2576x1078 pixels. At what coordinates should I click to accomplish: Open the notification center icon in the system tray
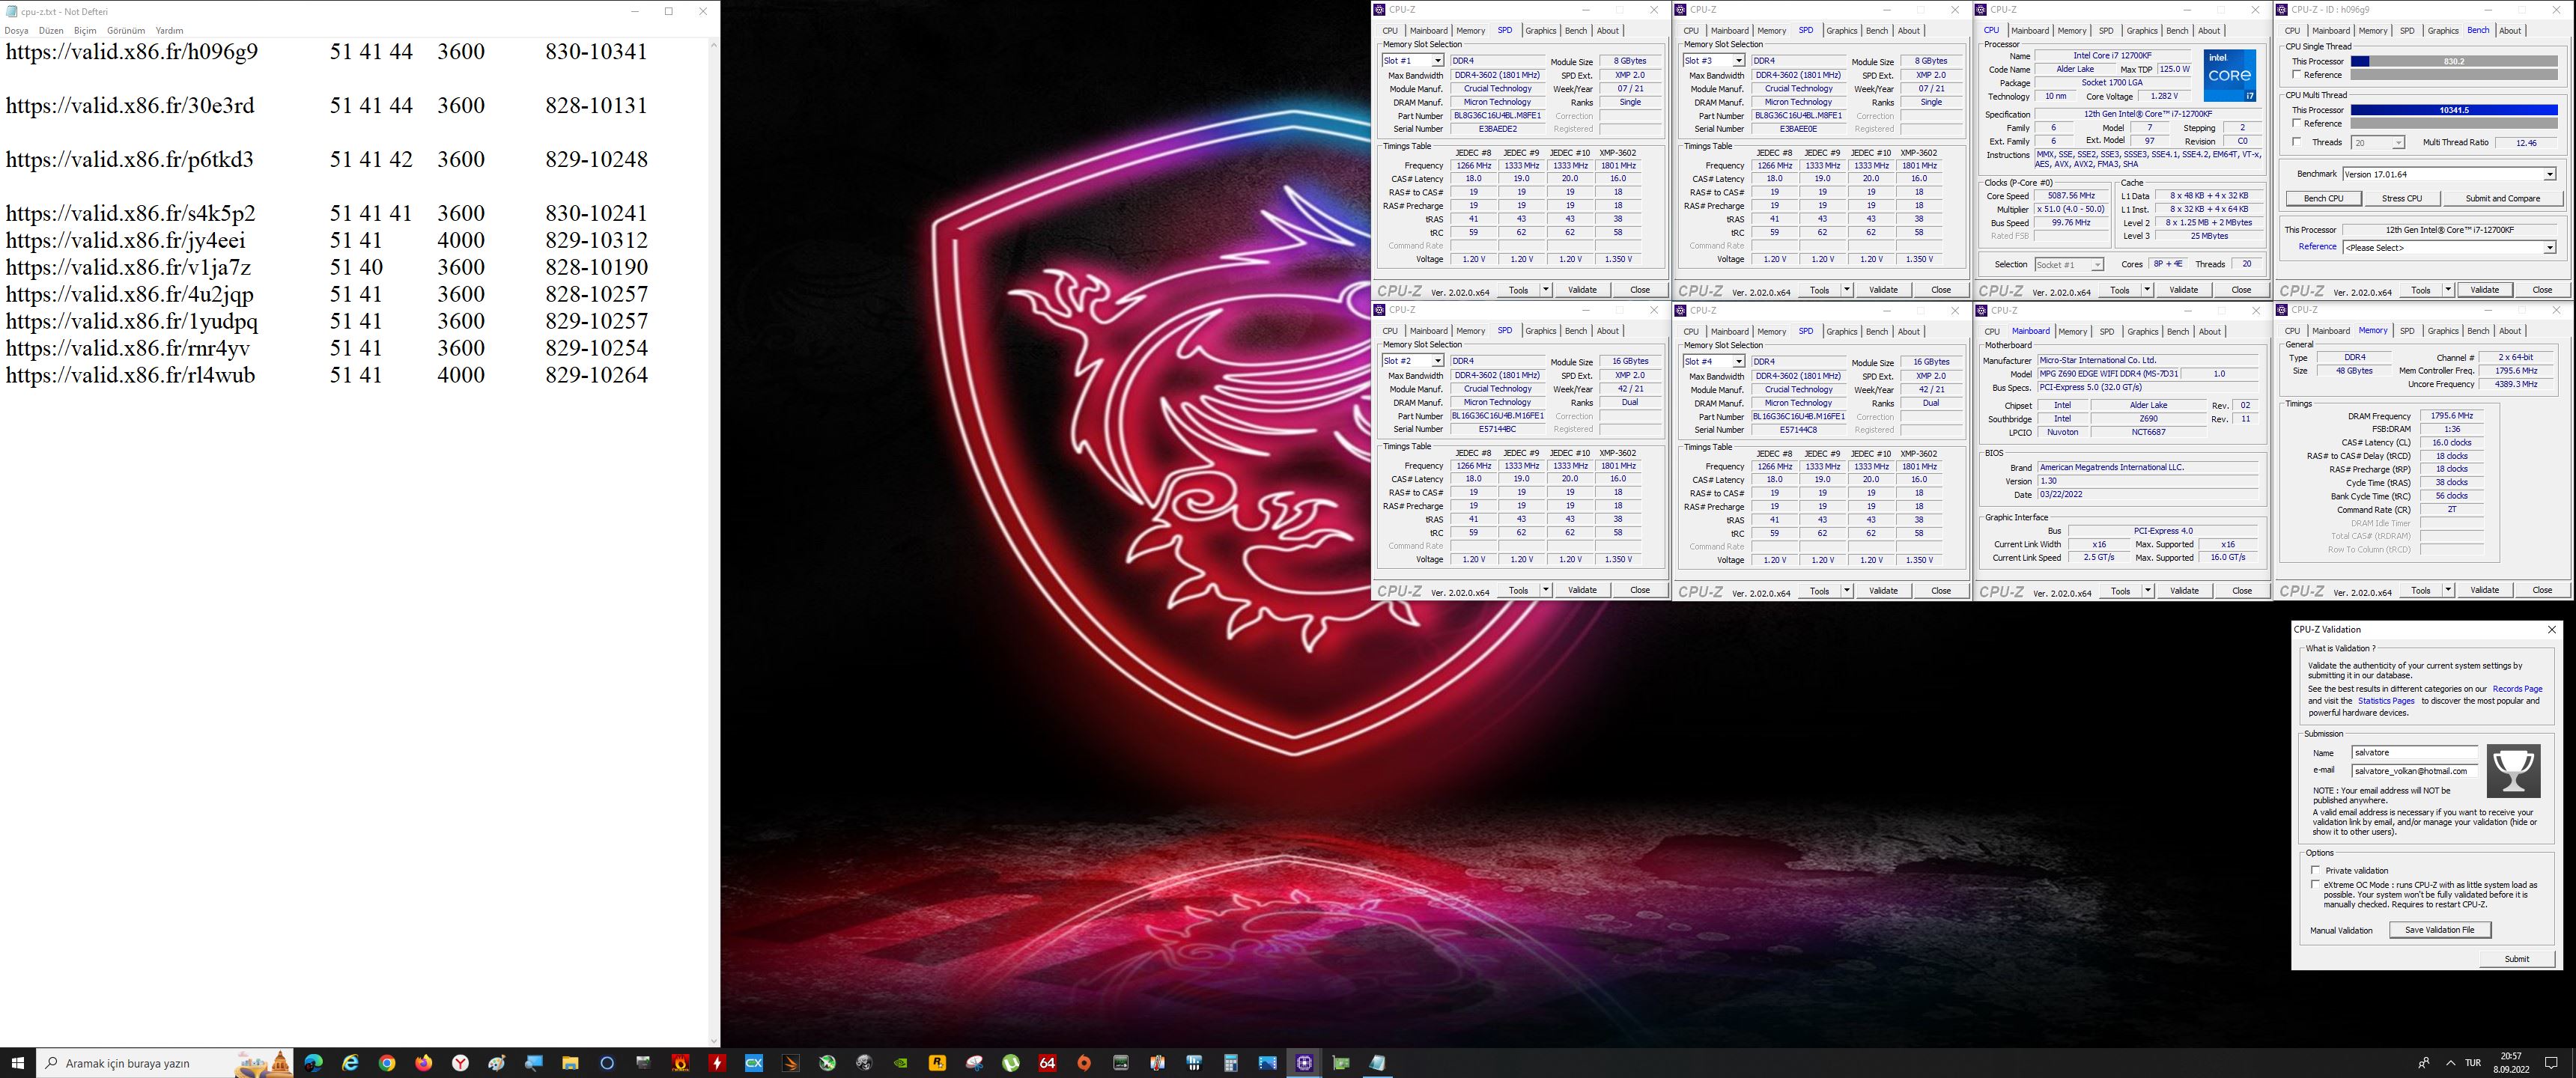(2551, 1063)
